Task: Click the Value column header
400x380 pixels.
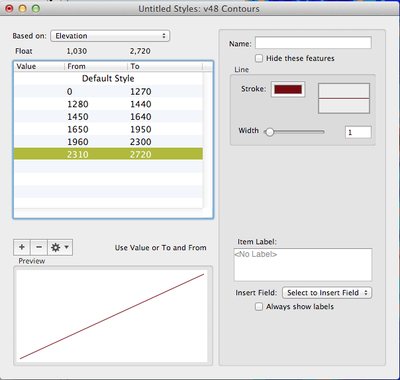Action: pyautogui.click(x=39, y=66)
